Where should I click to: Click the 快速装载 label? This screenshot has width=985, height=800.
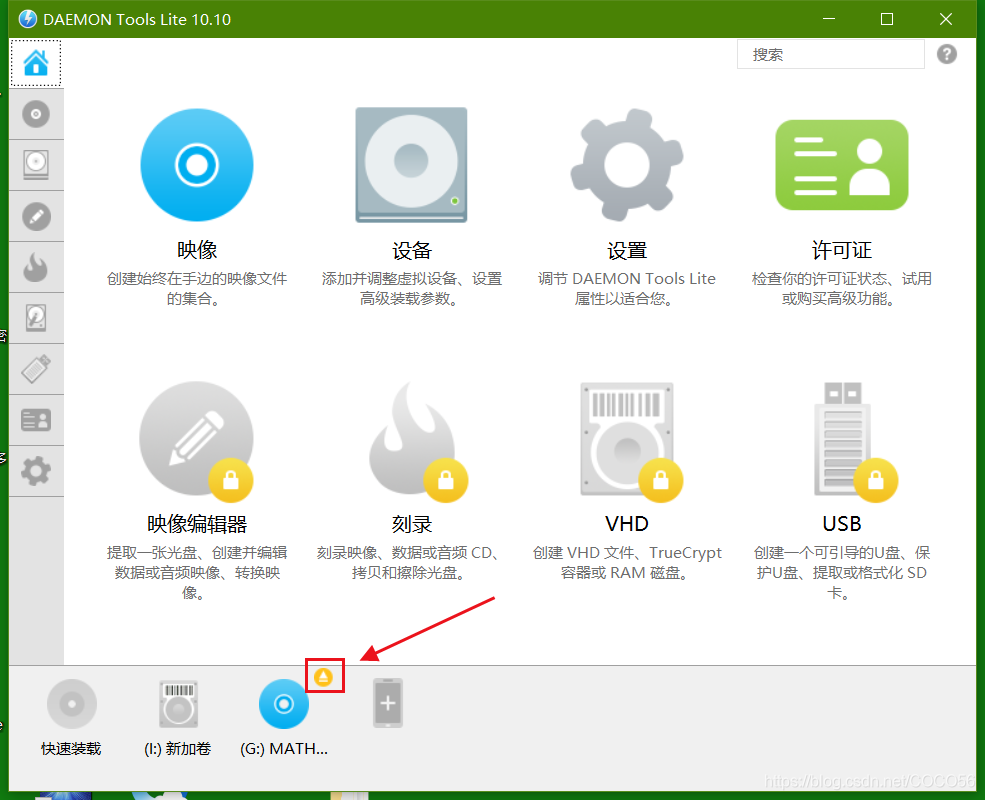click(x=71, y=749)
